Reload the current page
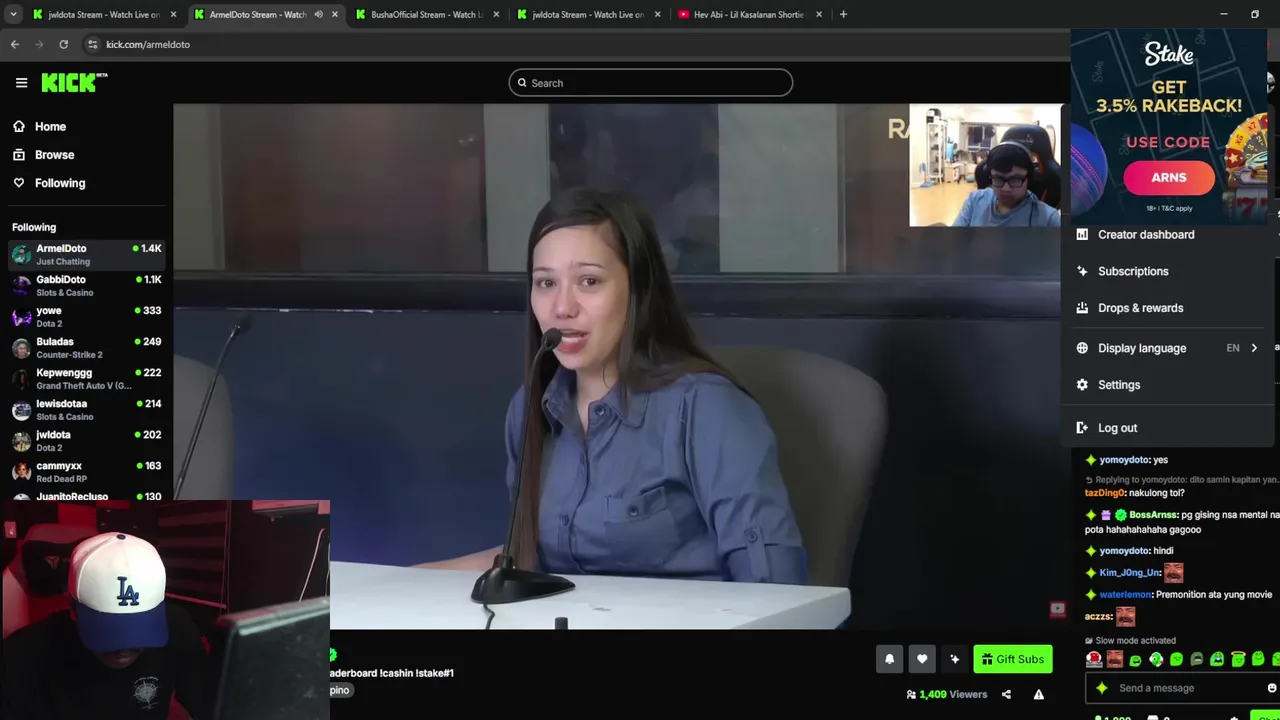Image resolution: width=1280 pixels, height=720 pixels. coord(63,44)
